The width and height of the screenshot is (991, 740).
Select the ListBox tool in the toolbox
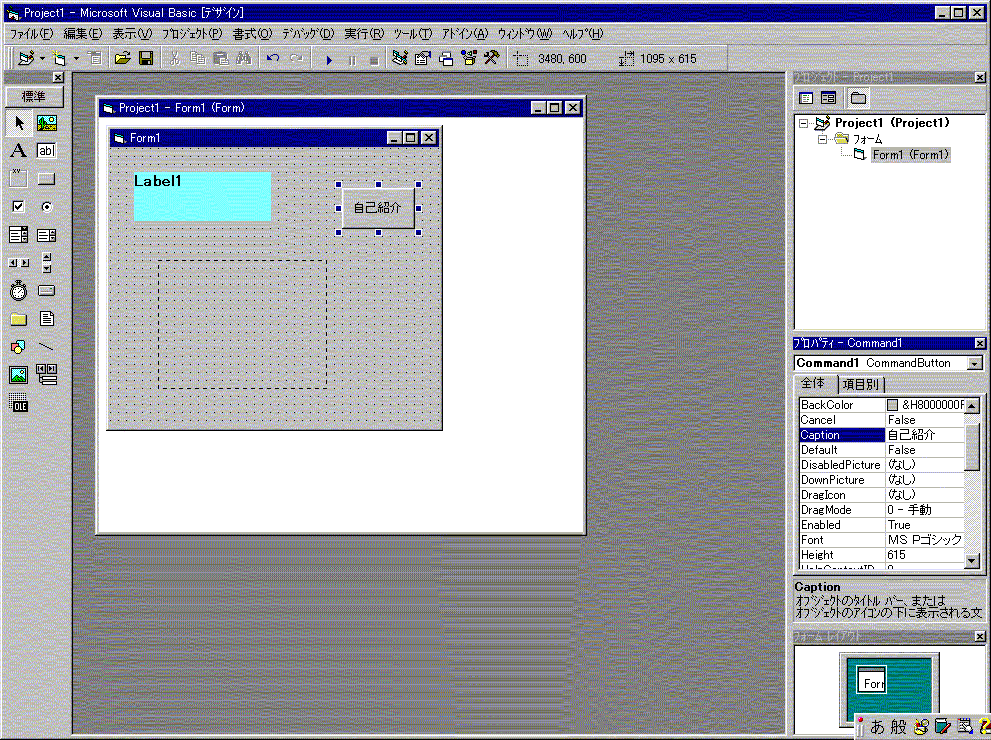coord(46,235)
